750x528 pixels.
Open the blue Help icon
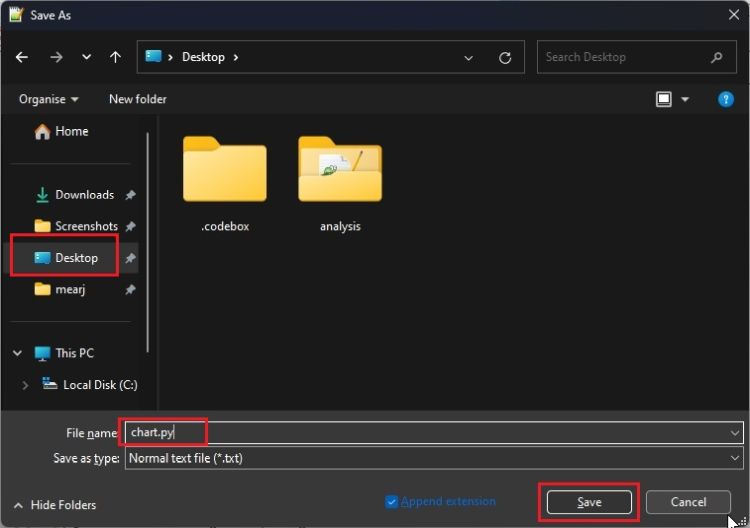point(726,99)
